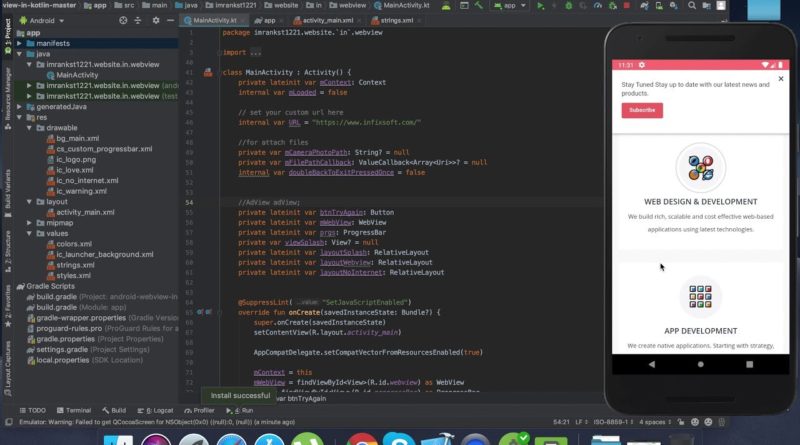Click the Profile speedometer icon
This screenshot has height=445, width=800.
coord(597,6)
